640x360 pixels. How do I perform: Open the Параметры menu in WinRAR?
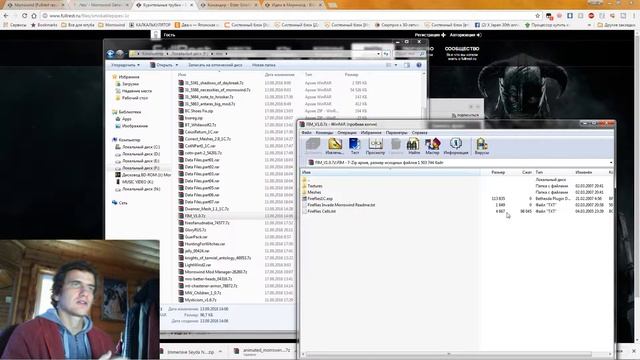396,133
